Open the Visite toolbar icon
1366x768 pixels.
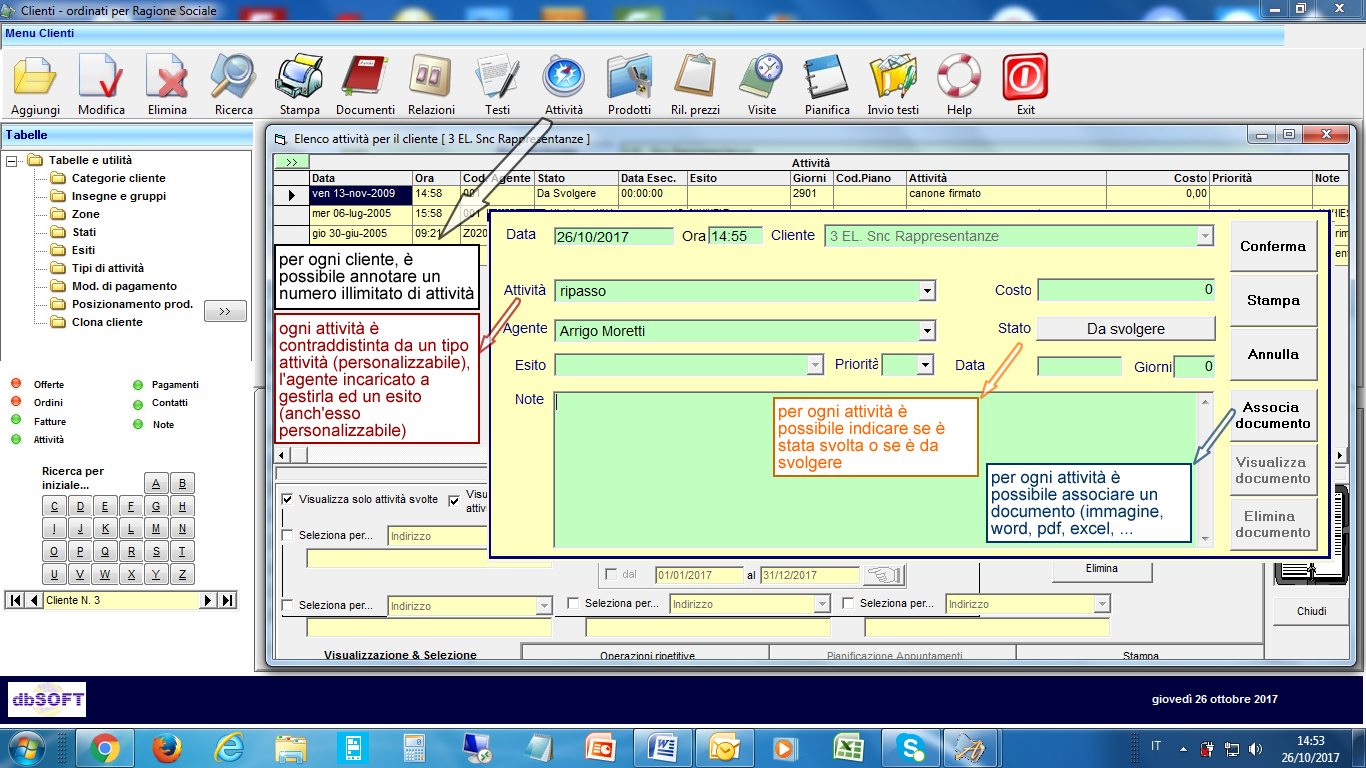tap(762, 86)
